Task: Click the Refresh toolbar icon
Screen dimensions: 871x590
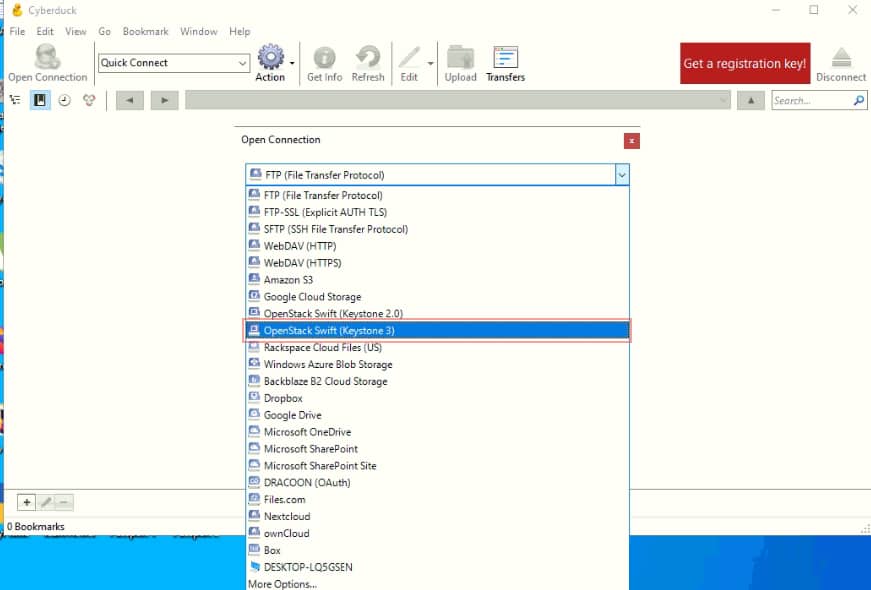Action: click(x=368, y=58)
